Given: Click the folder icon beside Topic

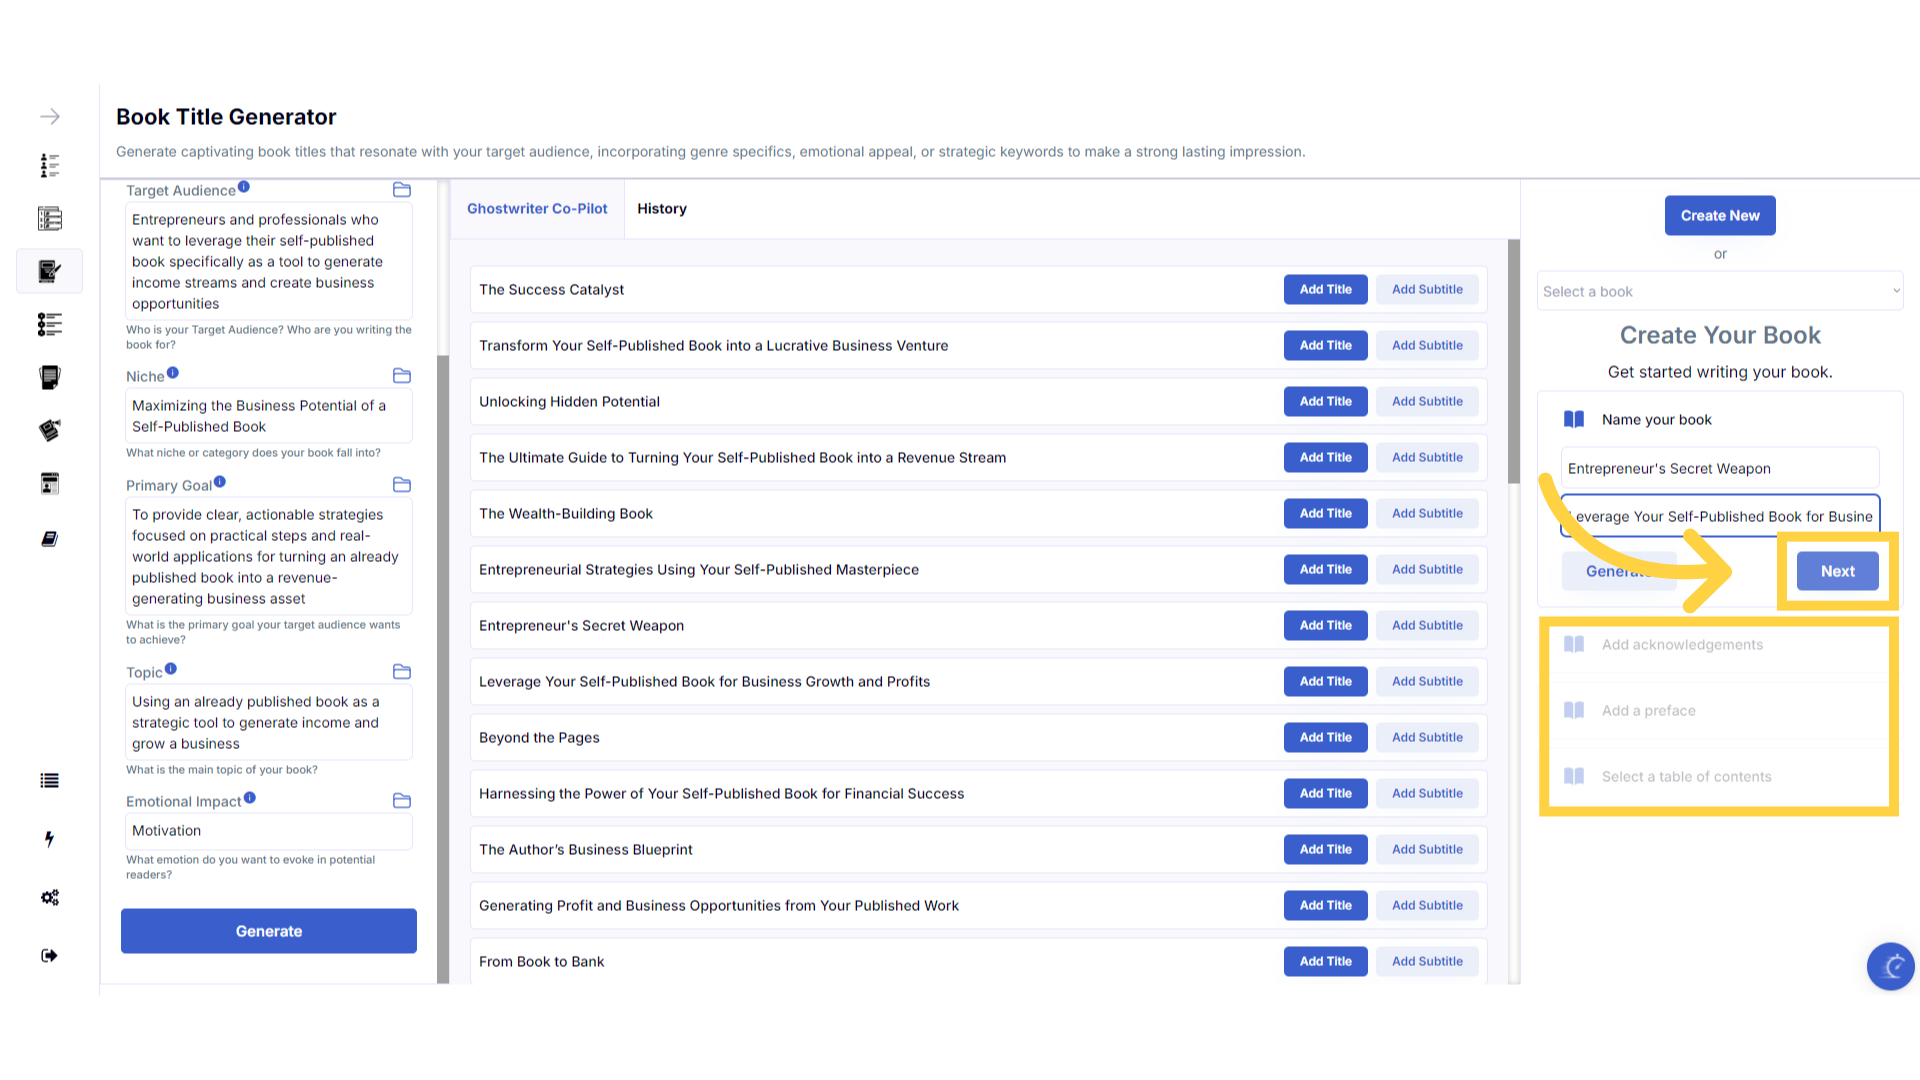Looking at the screenshot, I should (402, 672).
